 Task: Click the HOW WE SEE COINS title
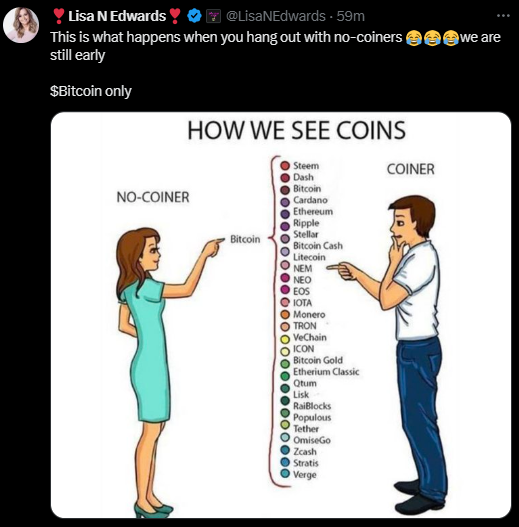[296, 130]
